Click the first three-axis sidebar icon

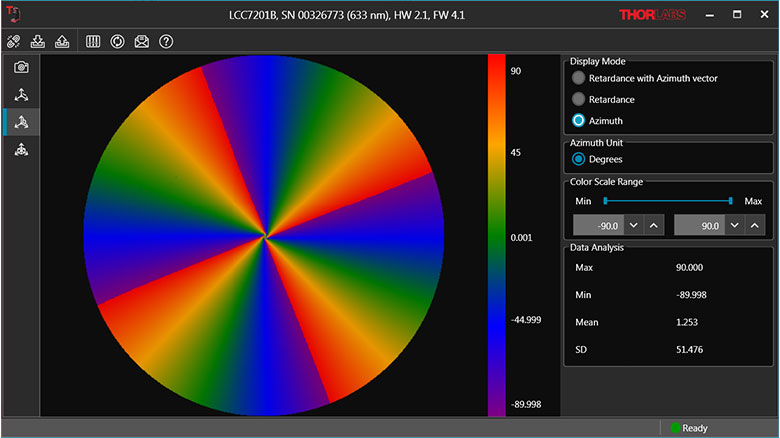(21, 95)
